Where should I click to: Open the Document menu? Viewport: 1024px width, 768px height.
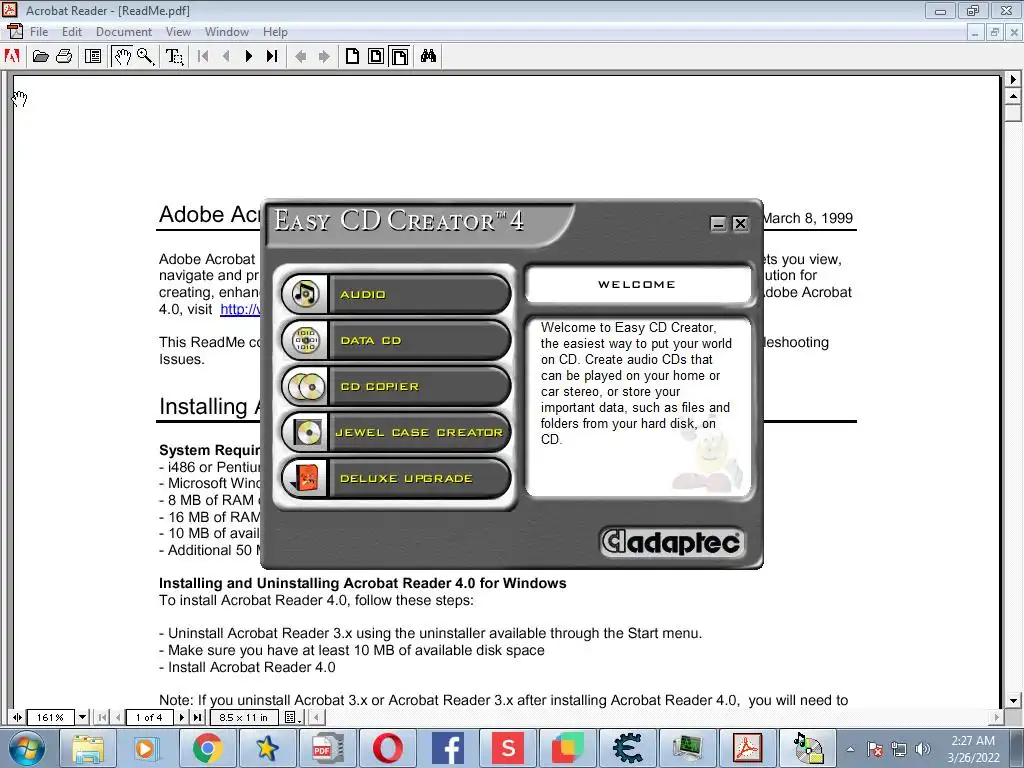123,31
